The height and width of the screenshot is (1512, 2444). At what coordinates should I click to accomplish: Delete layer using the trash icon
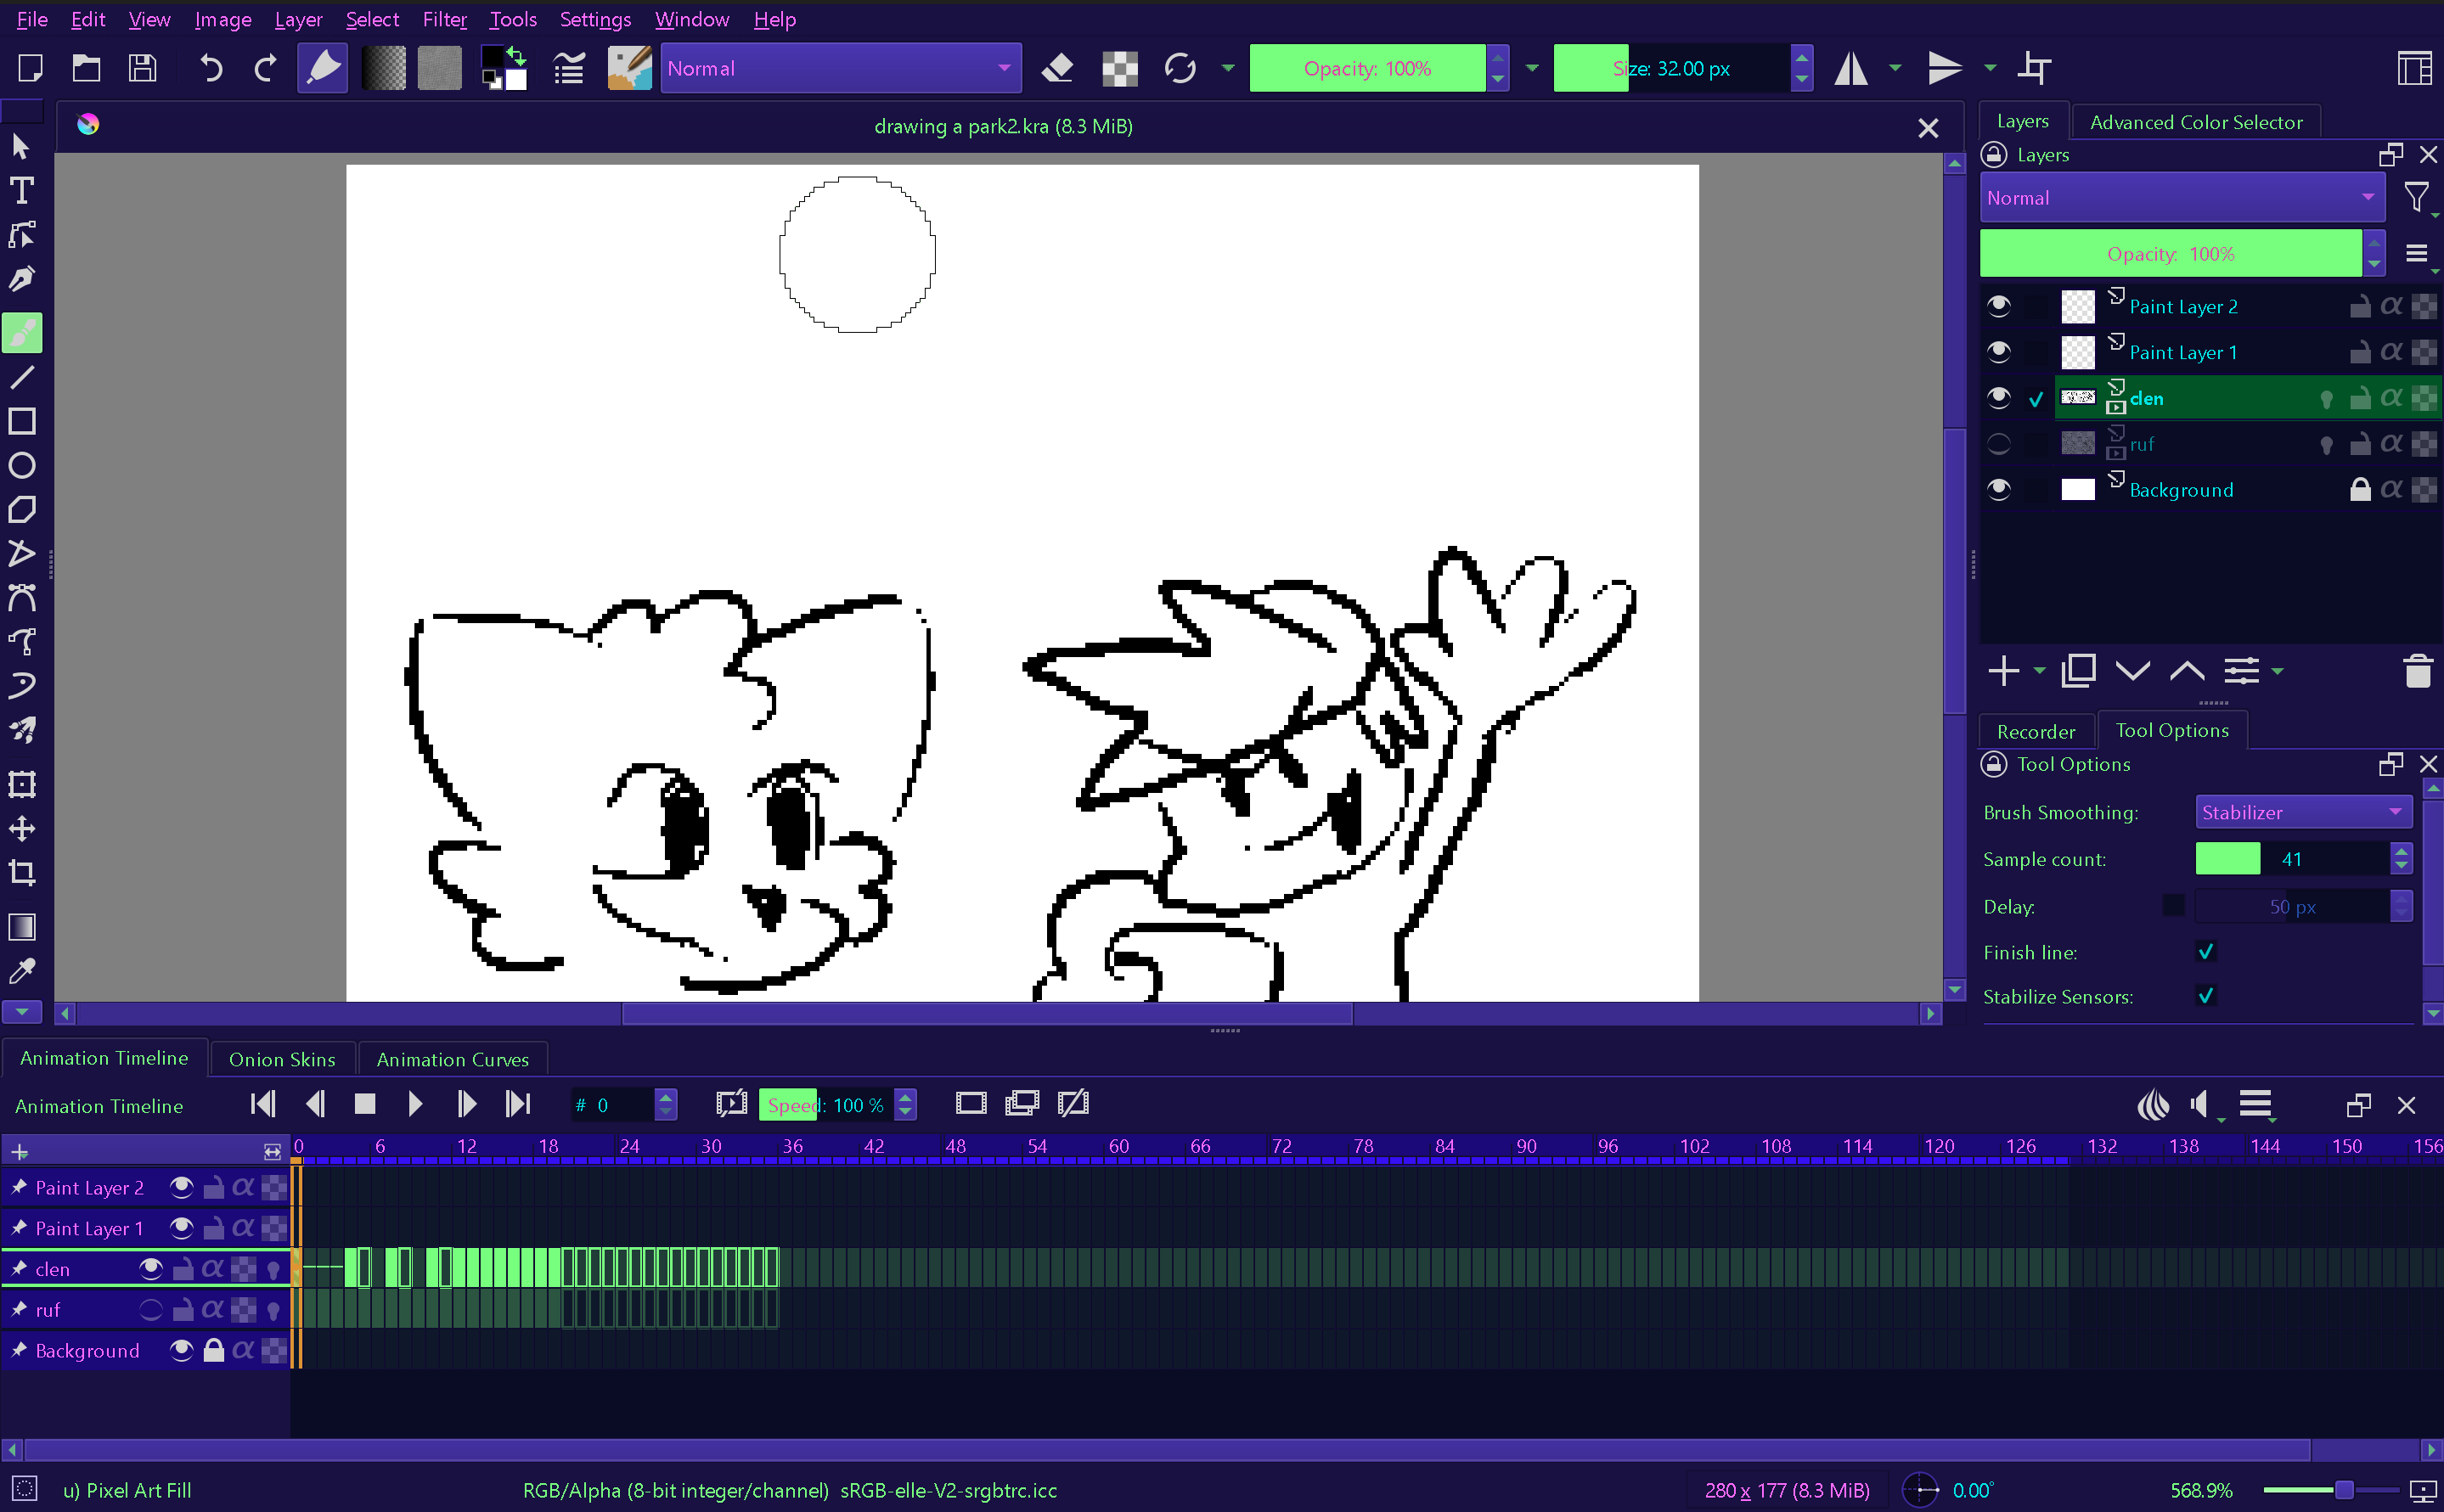[2417, 671]
